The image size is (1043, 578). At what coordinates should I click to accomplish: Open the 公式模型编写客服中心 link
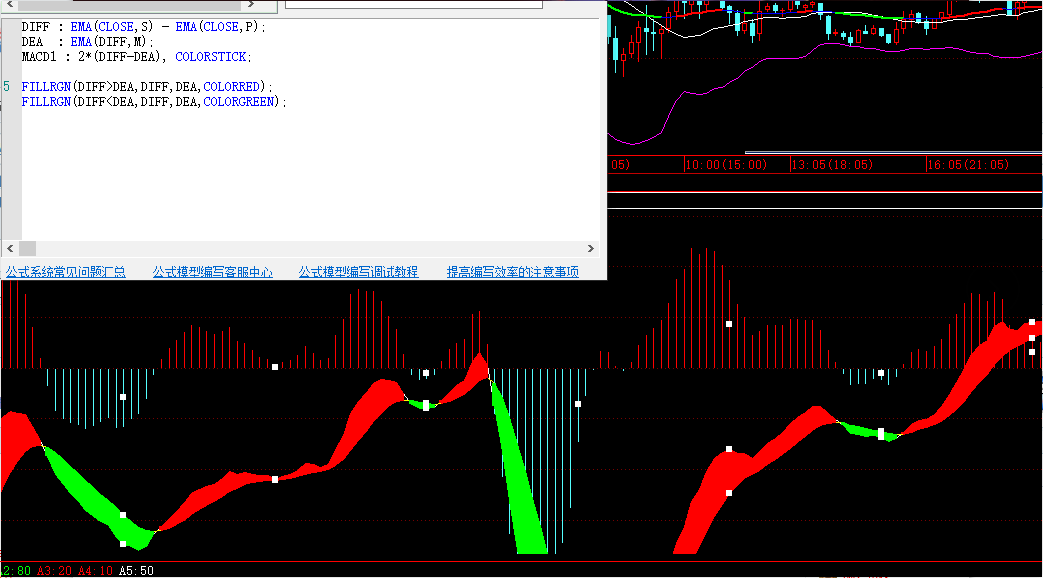(x=212, y=271)
